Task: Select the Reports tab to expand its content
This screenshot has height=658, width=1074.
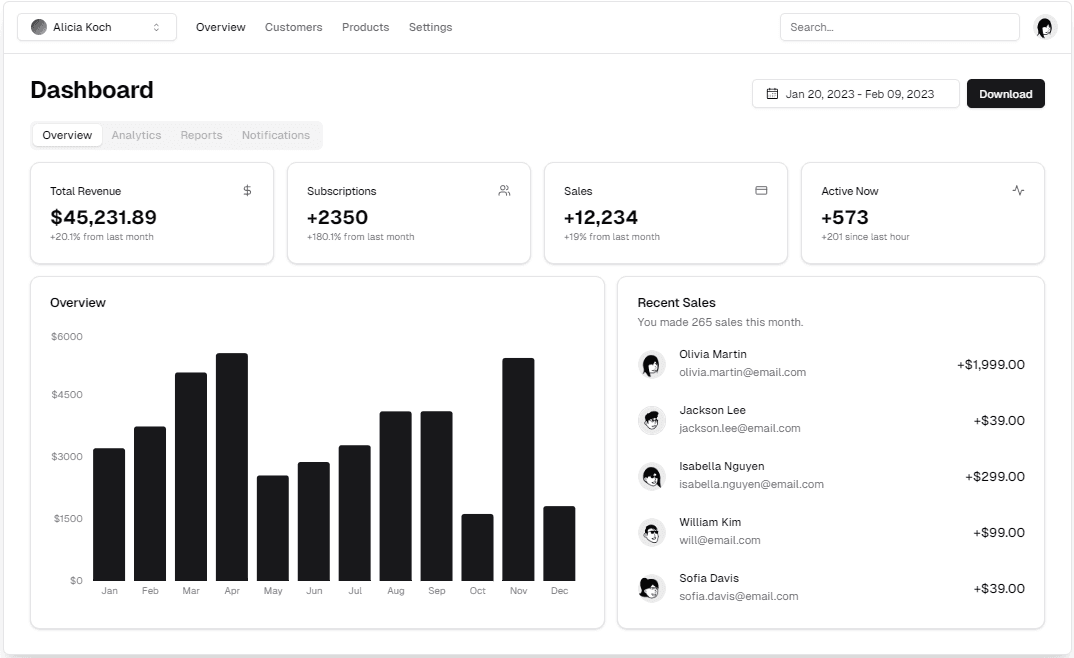Action: (201, 135)
